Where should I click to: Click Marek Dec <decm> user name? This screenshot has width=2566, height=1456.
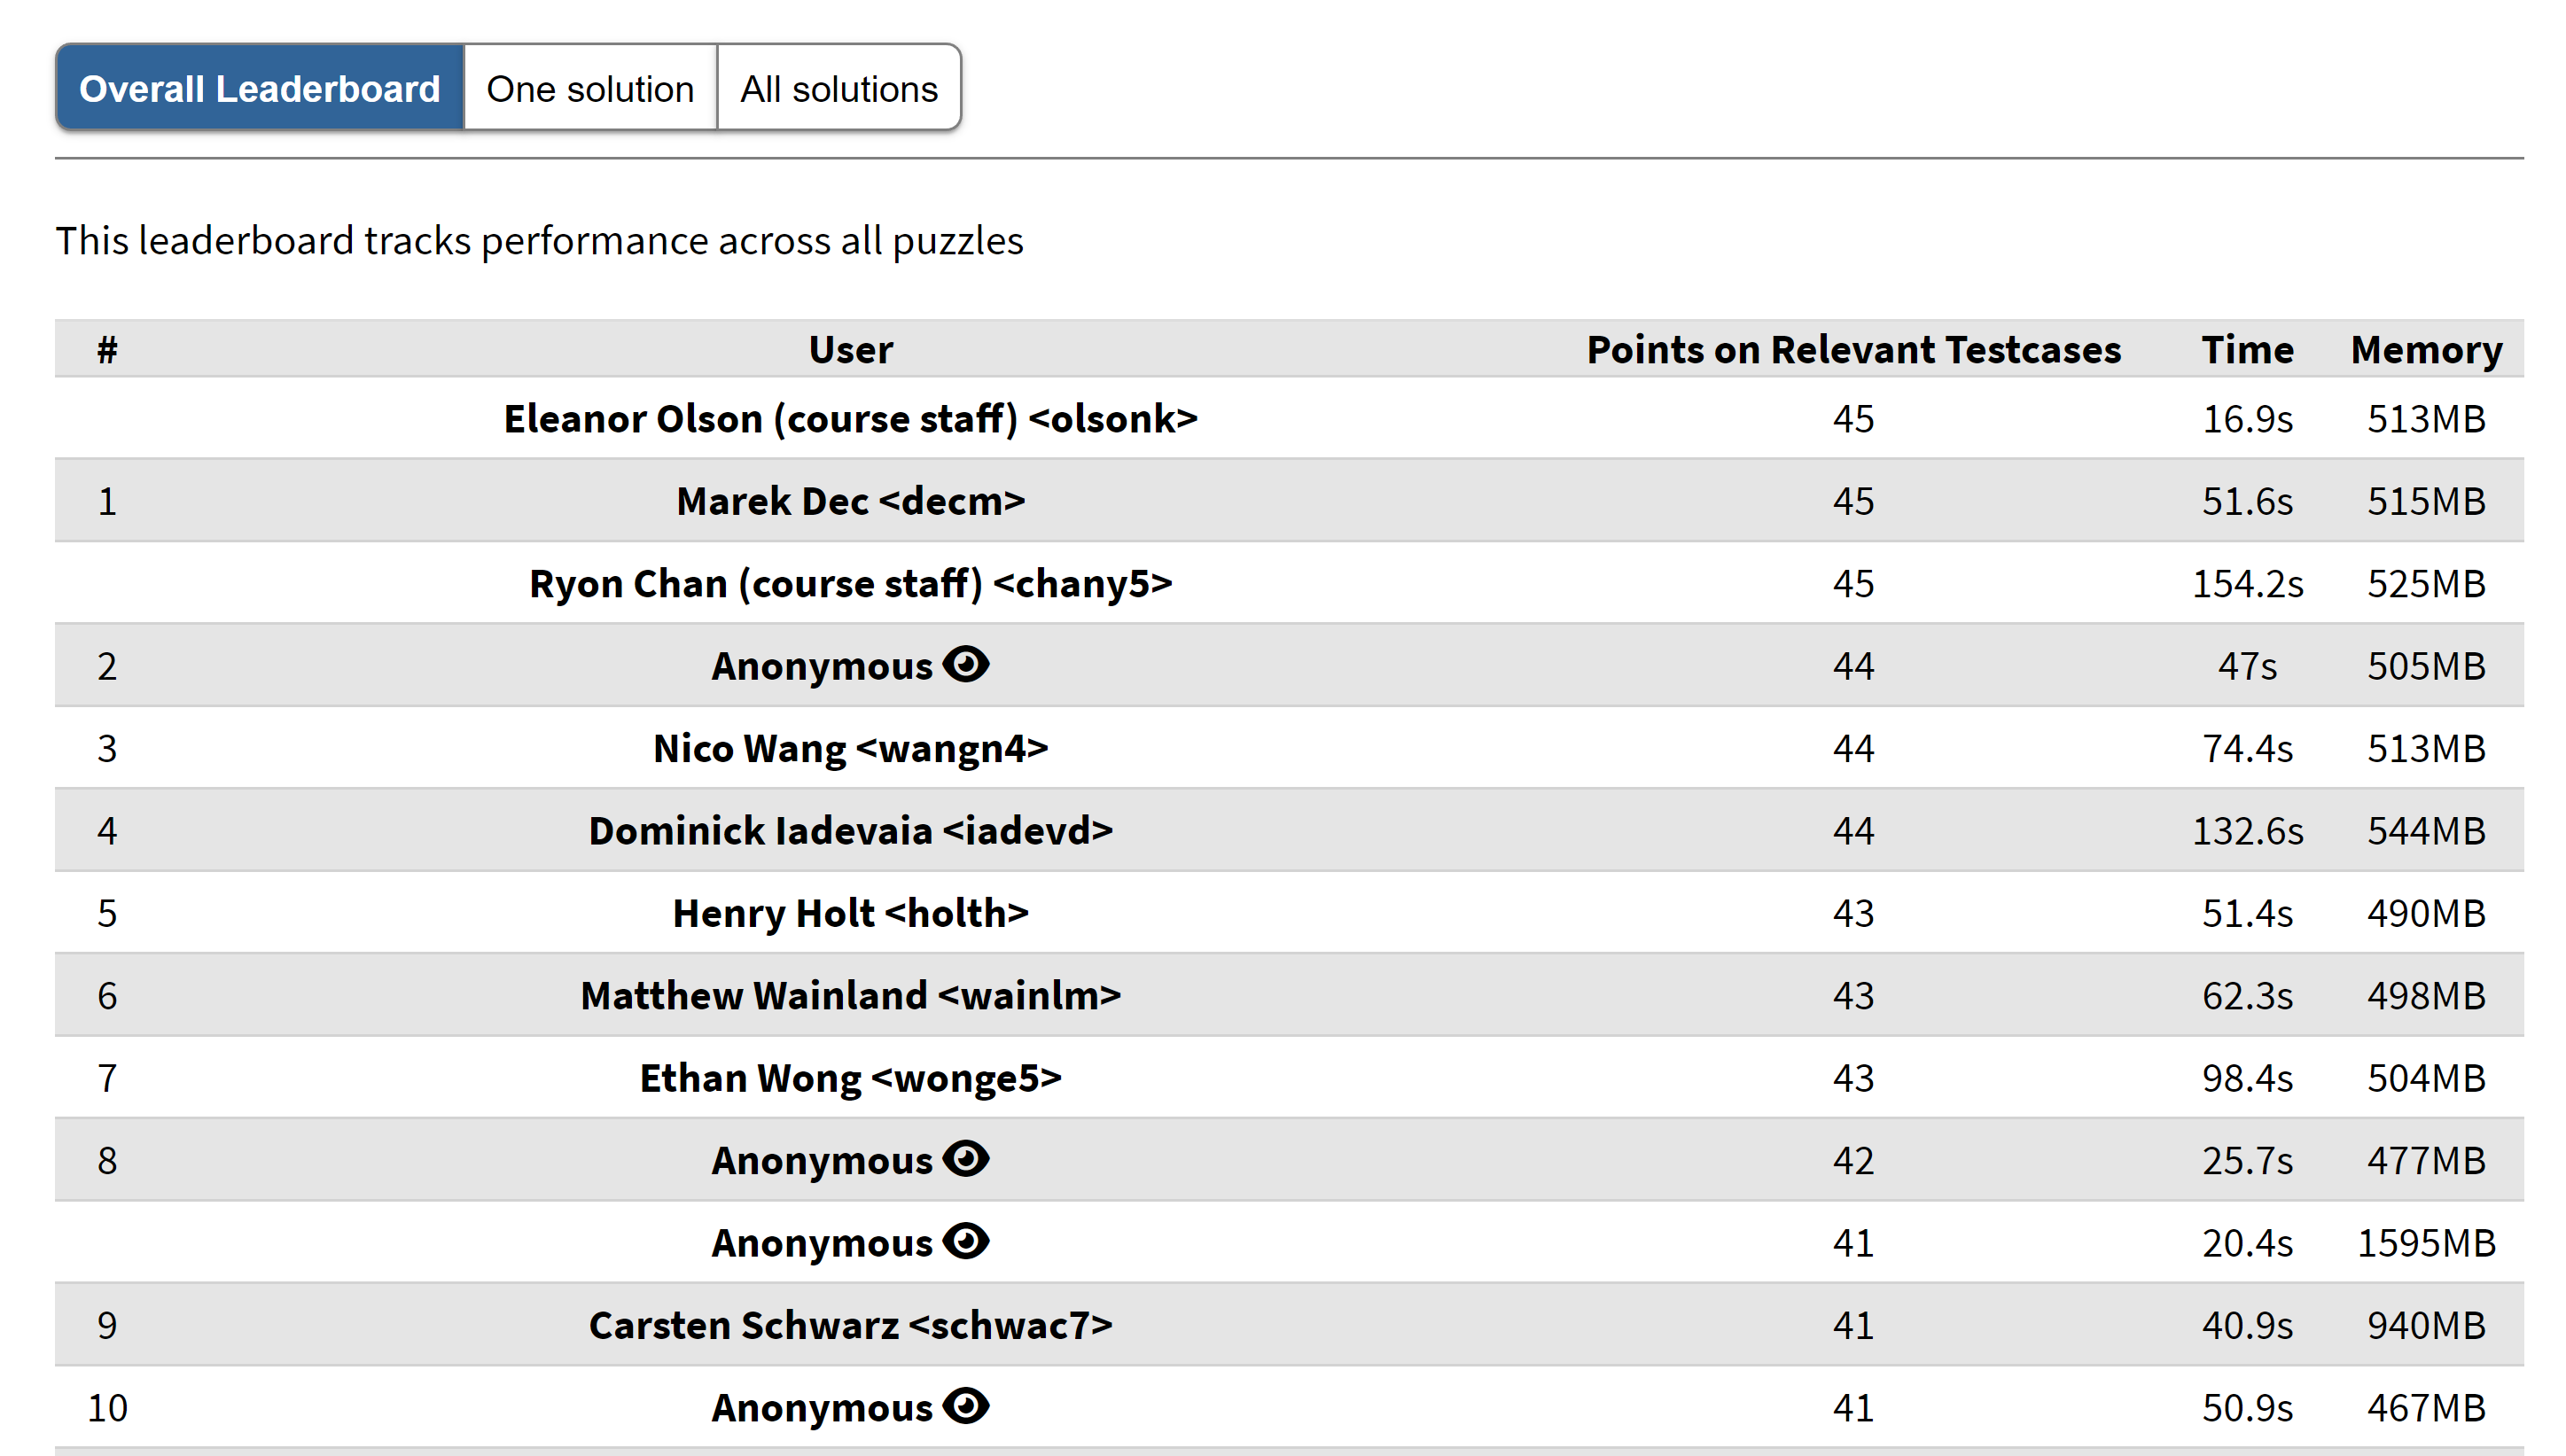[851, 501]
